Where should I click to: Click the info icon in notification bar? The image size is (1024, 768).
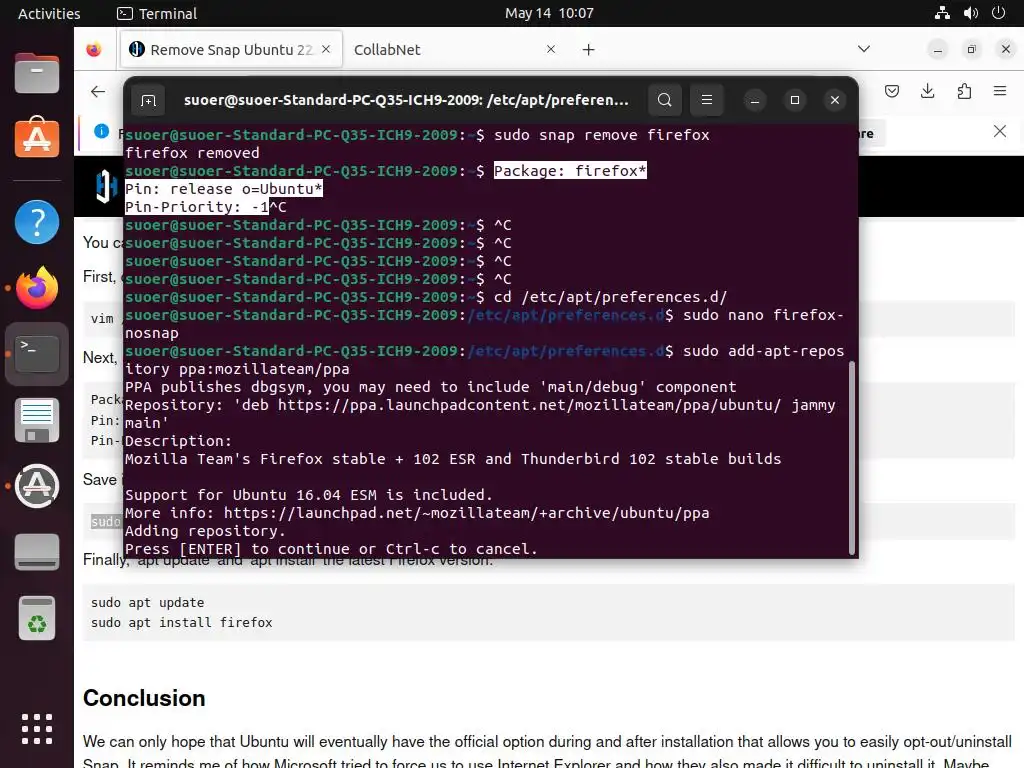pos(102,131)
